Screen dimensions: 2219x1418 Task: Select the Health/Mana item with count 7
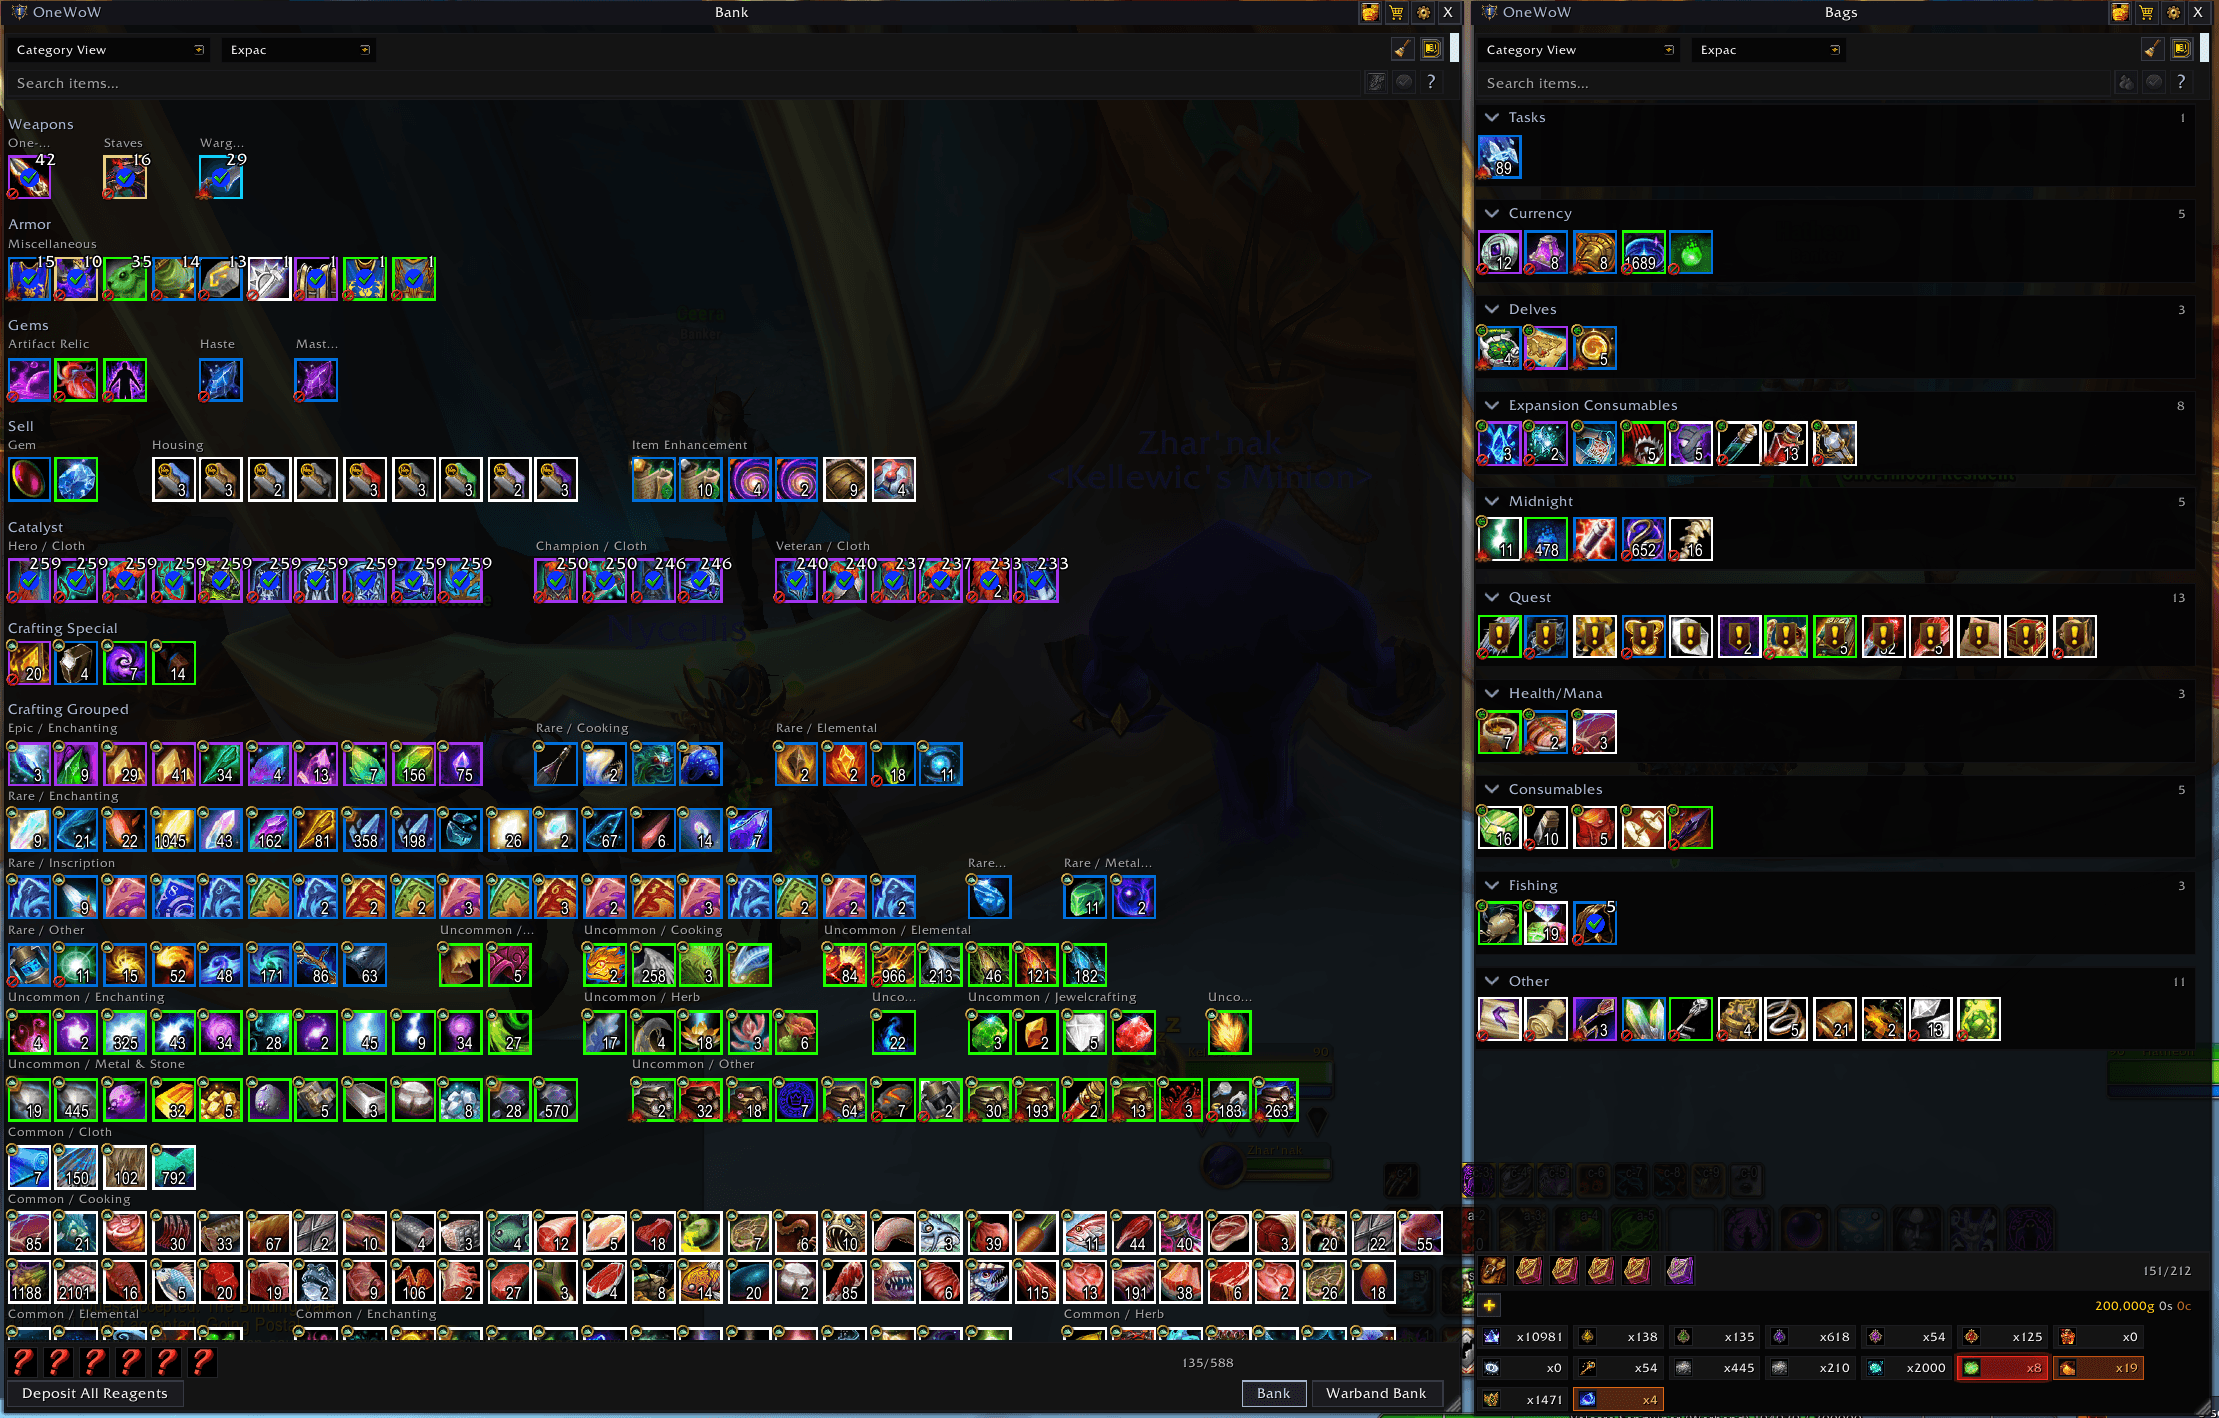point(1499,731)
